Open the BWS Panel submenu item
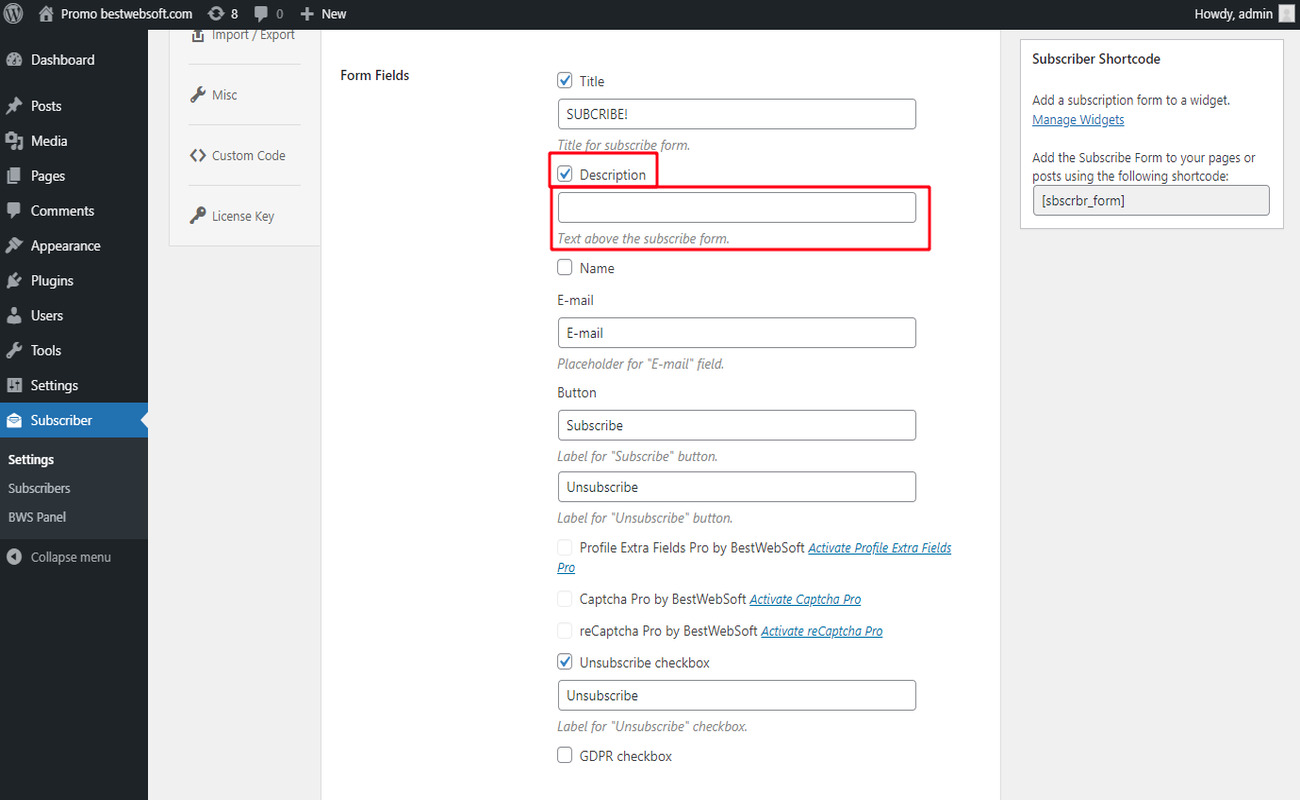This screenshot has height=800, width=1300. [x=37, y=517]
